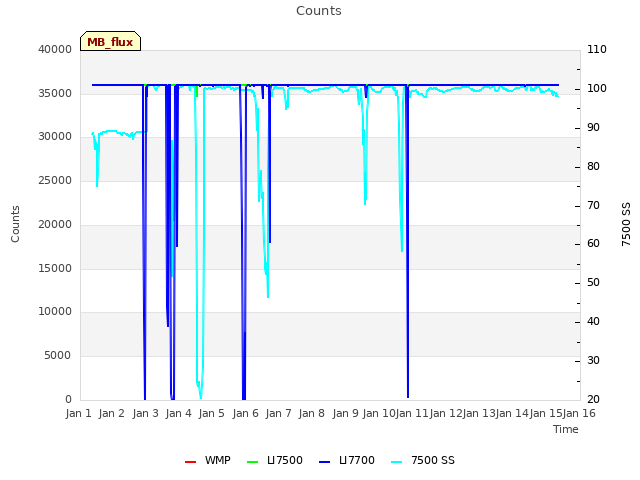Click the 60 right axis label
Screen dimensions: 640x480
coord(593,244)
